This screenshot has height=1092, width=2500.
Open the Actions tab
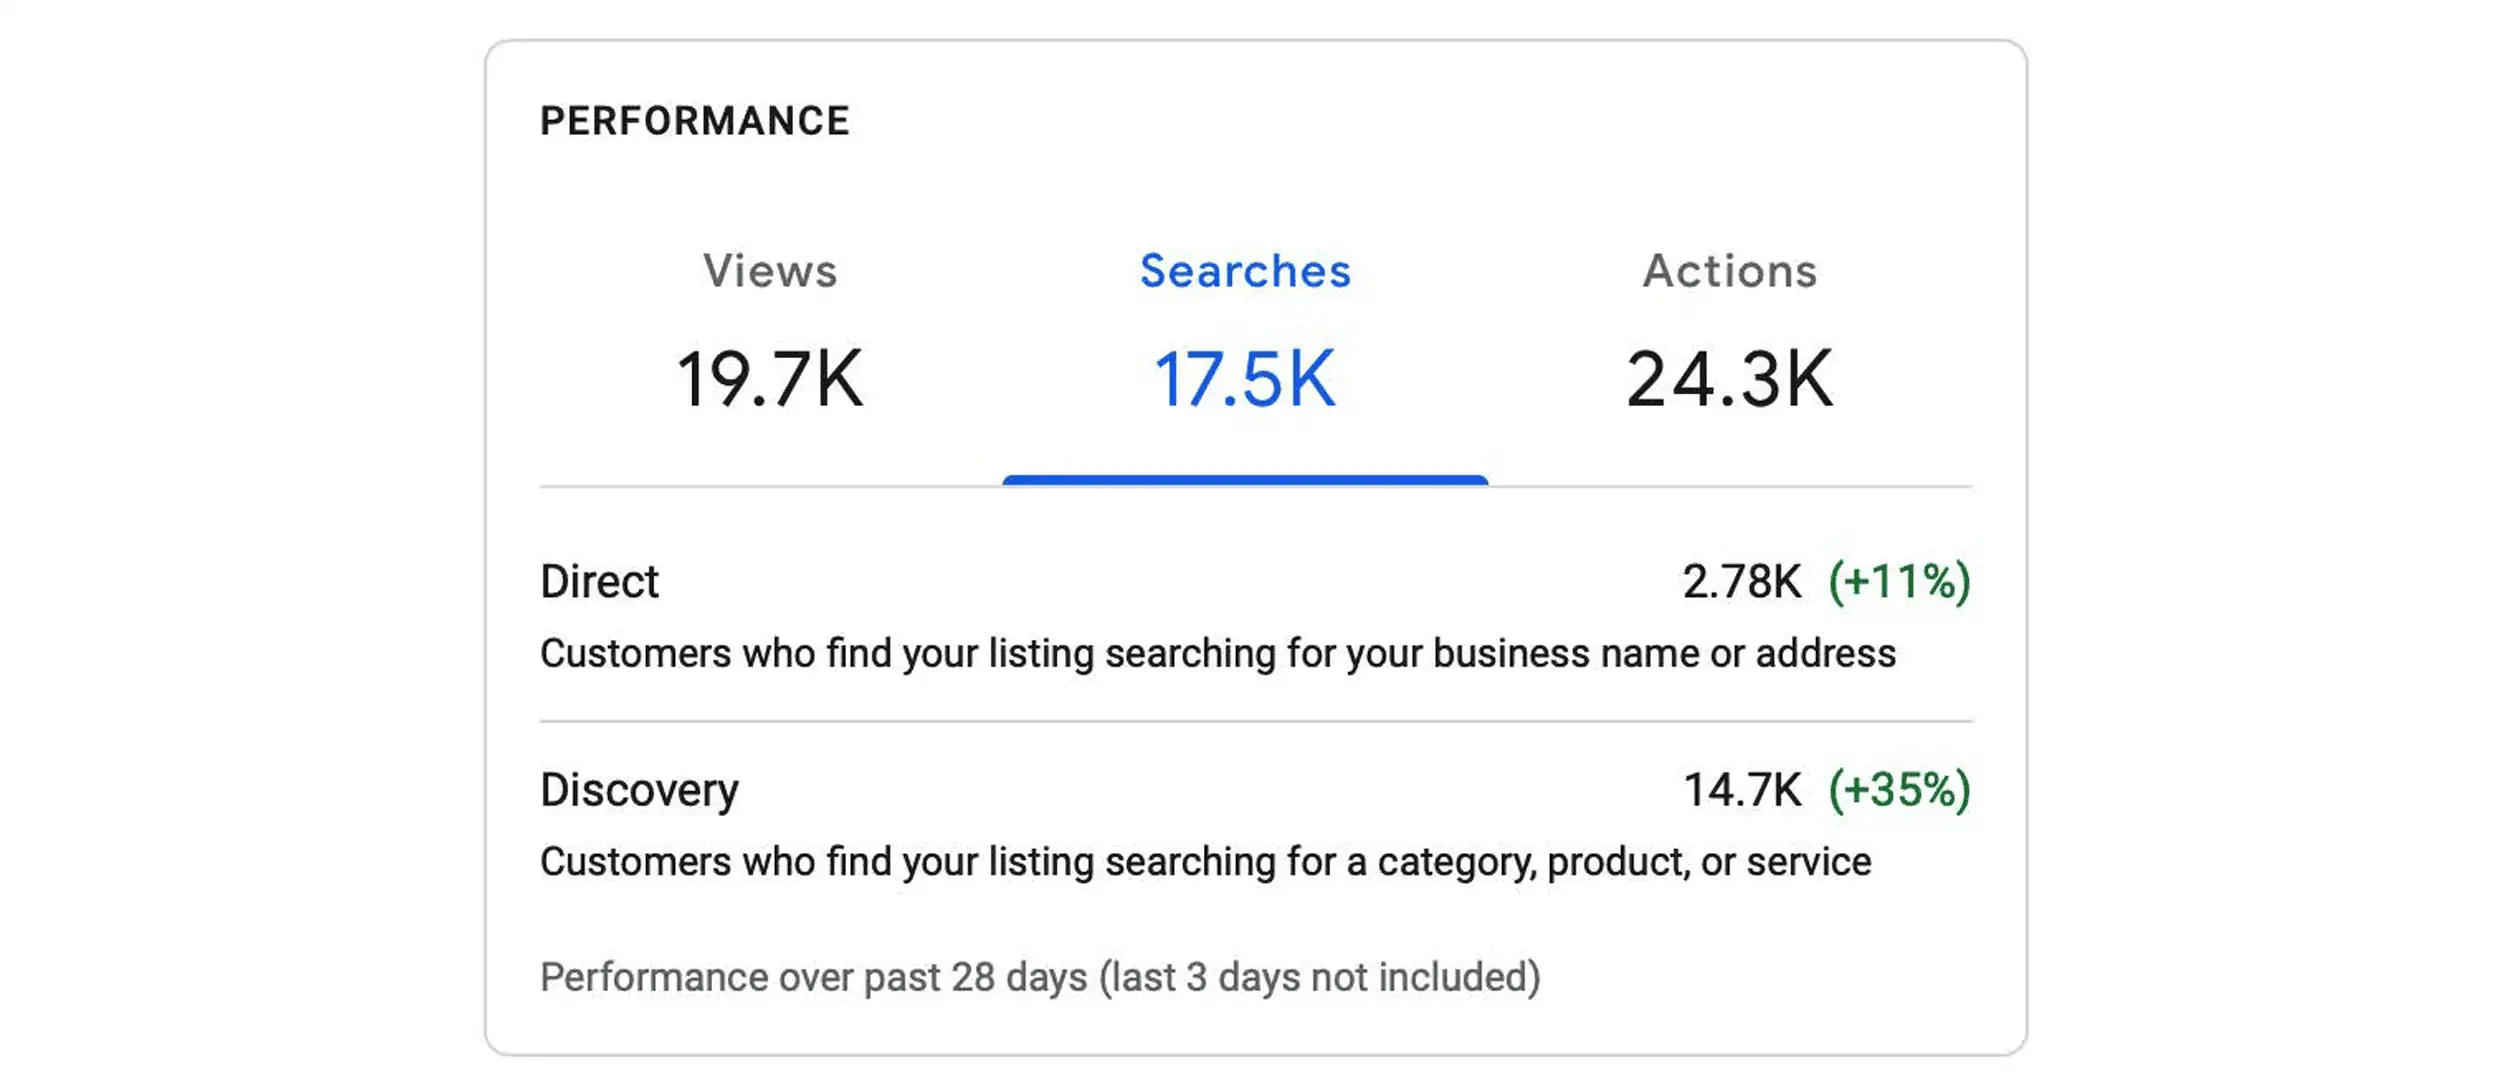1730,330
